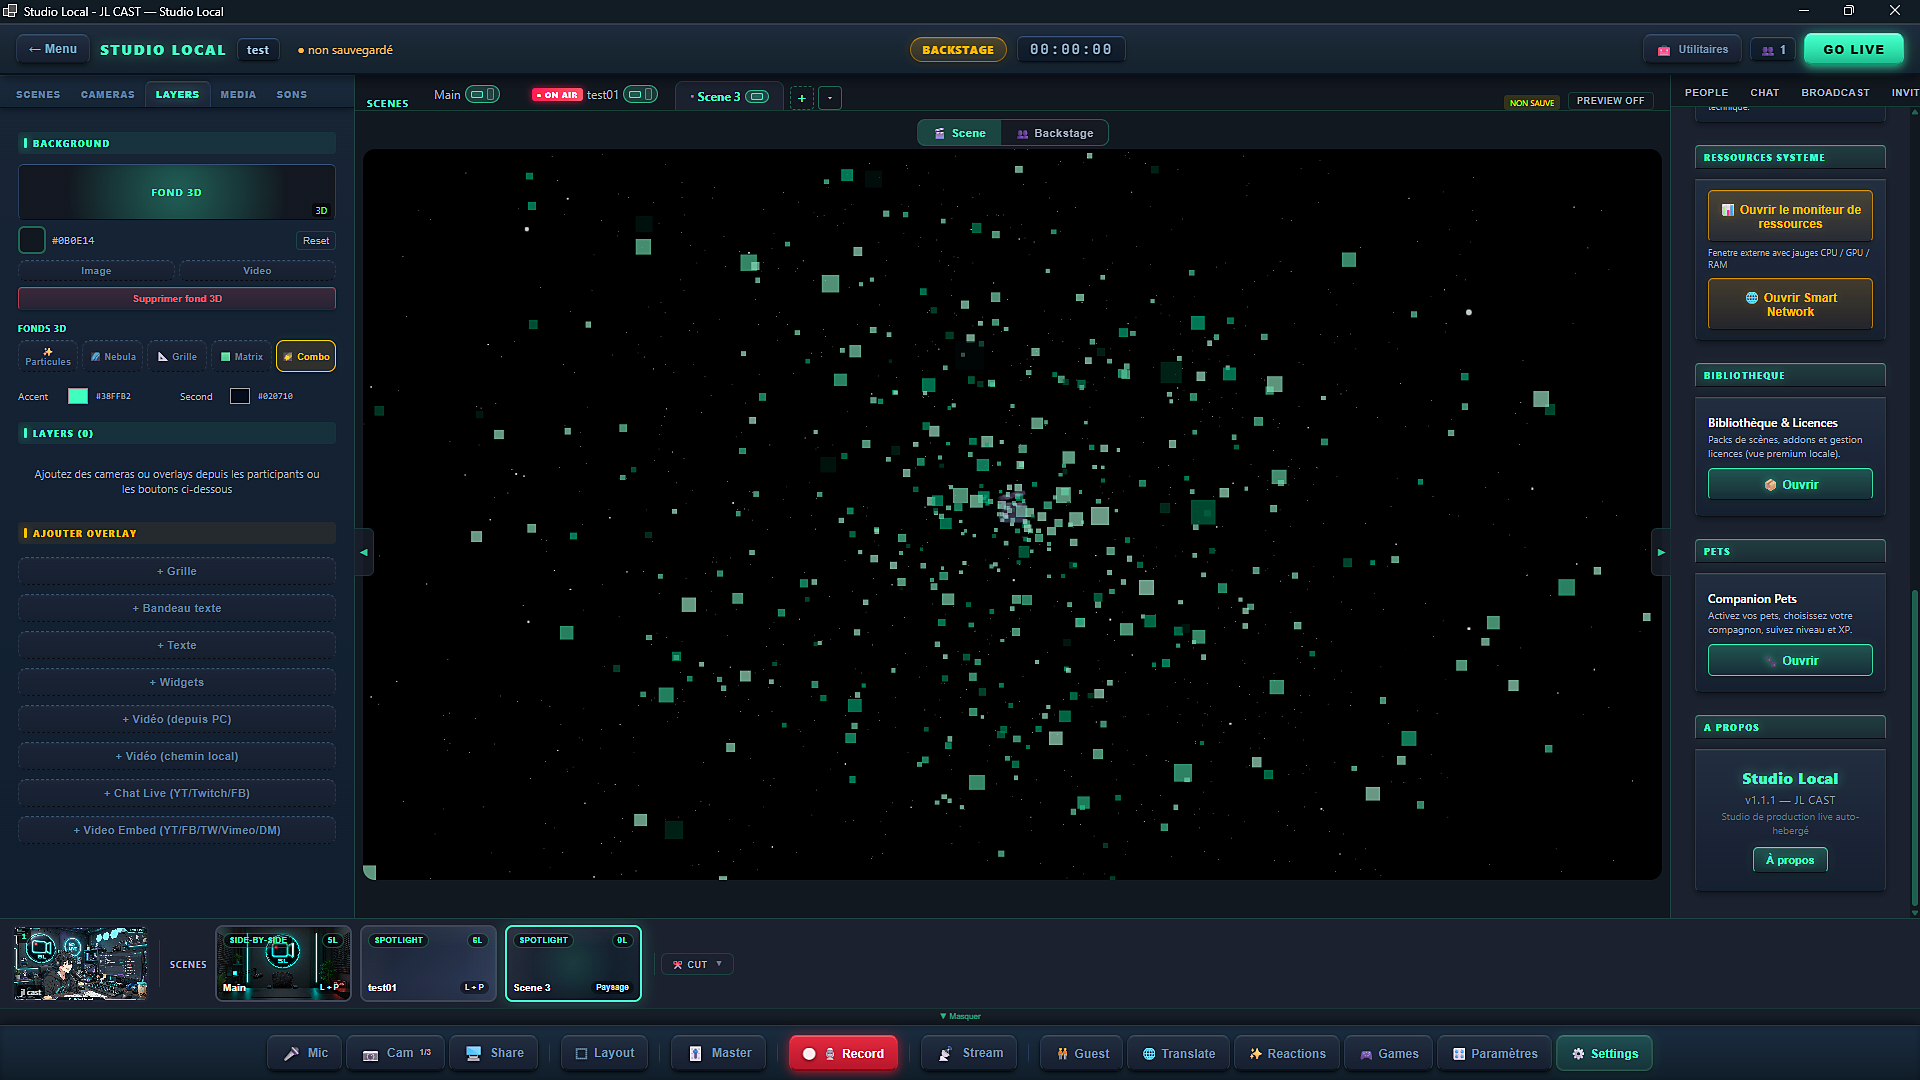Select the Nebula 3D background
The width and height of the screenshot is (1920, 1080).
[x=113, y=356]
